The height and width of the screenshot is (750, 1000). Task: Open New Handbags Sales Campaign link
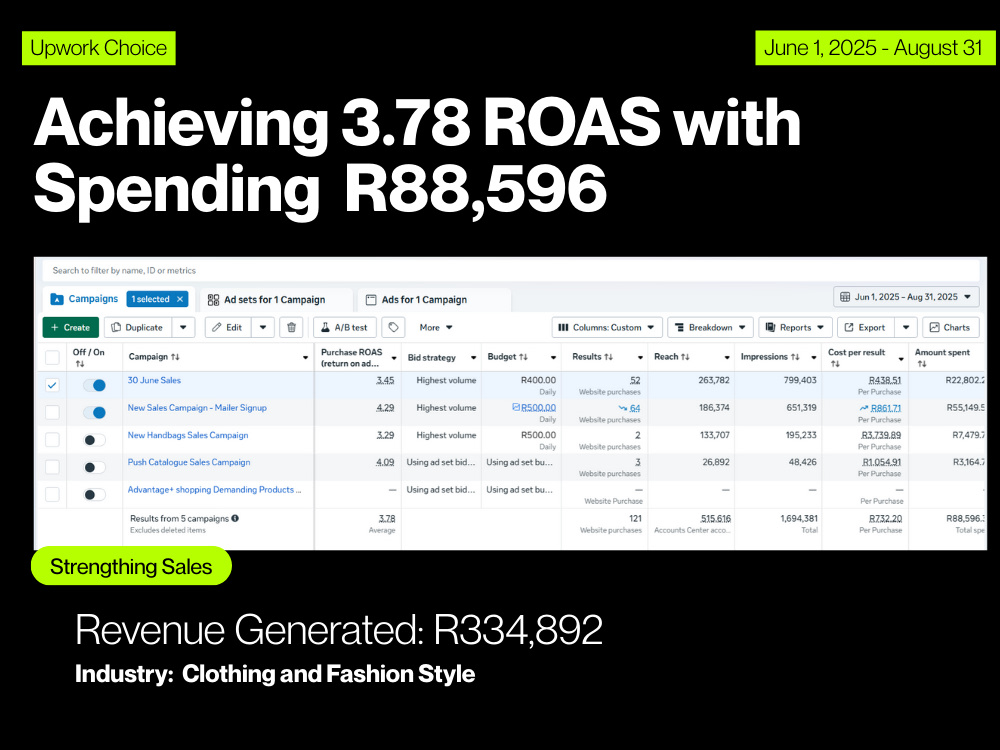pos(188,435)
